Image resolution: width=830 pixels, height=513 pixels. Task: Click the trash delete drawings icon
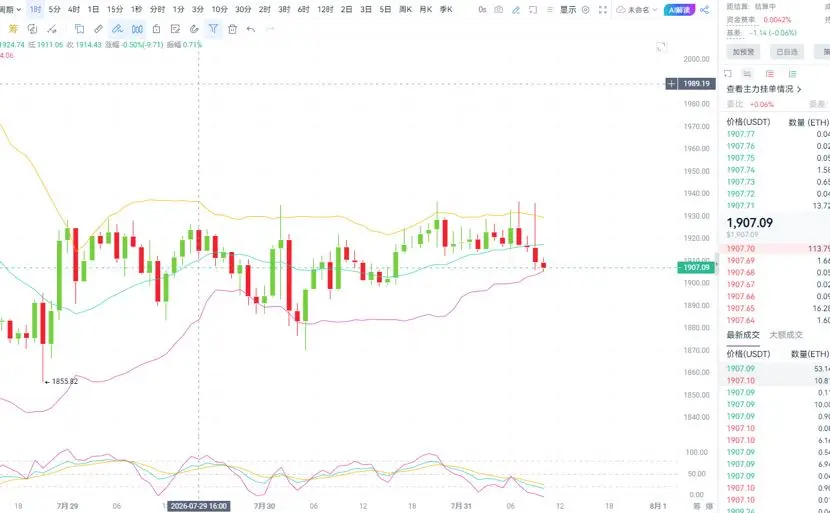[232, 29]
